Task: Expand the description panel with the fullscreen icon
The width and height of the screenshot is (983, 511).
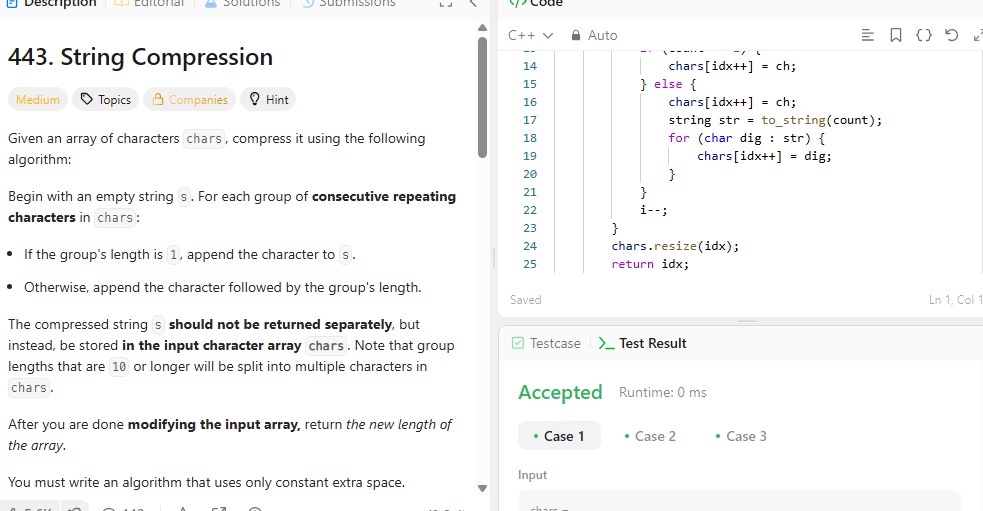Action: [x=446, y=3]
